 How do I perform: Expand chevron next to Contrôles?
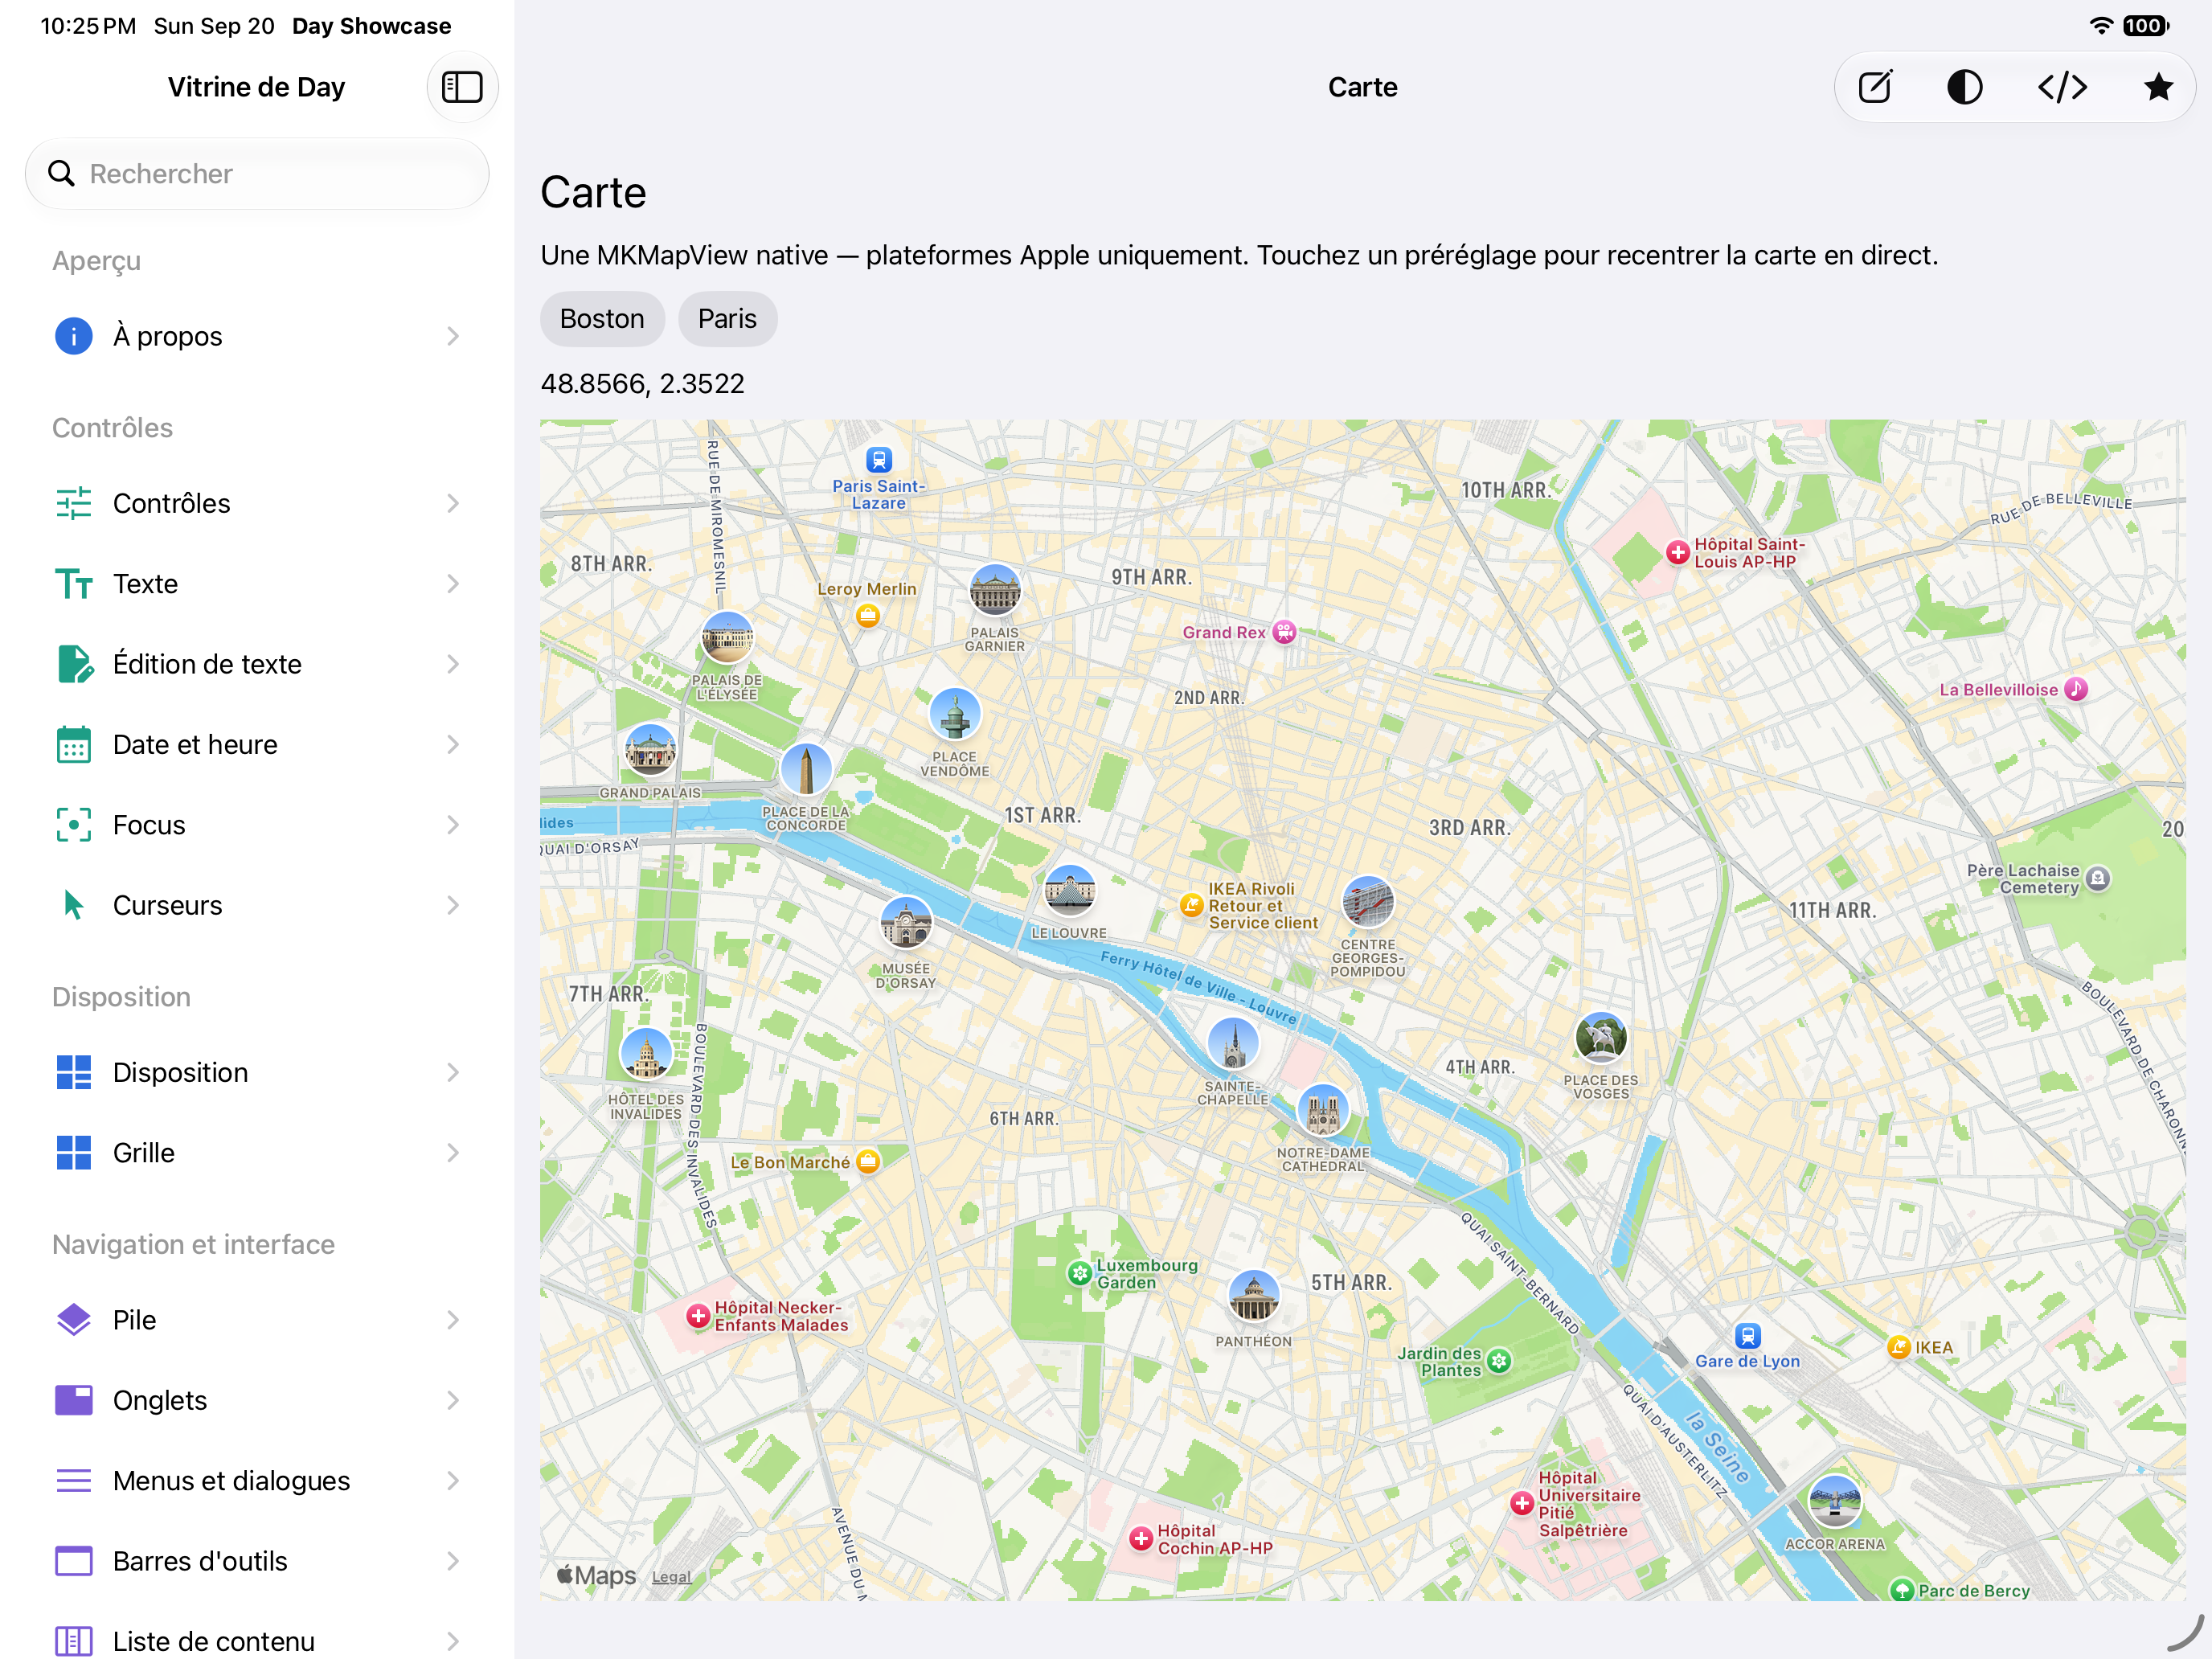click(453, 503)
